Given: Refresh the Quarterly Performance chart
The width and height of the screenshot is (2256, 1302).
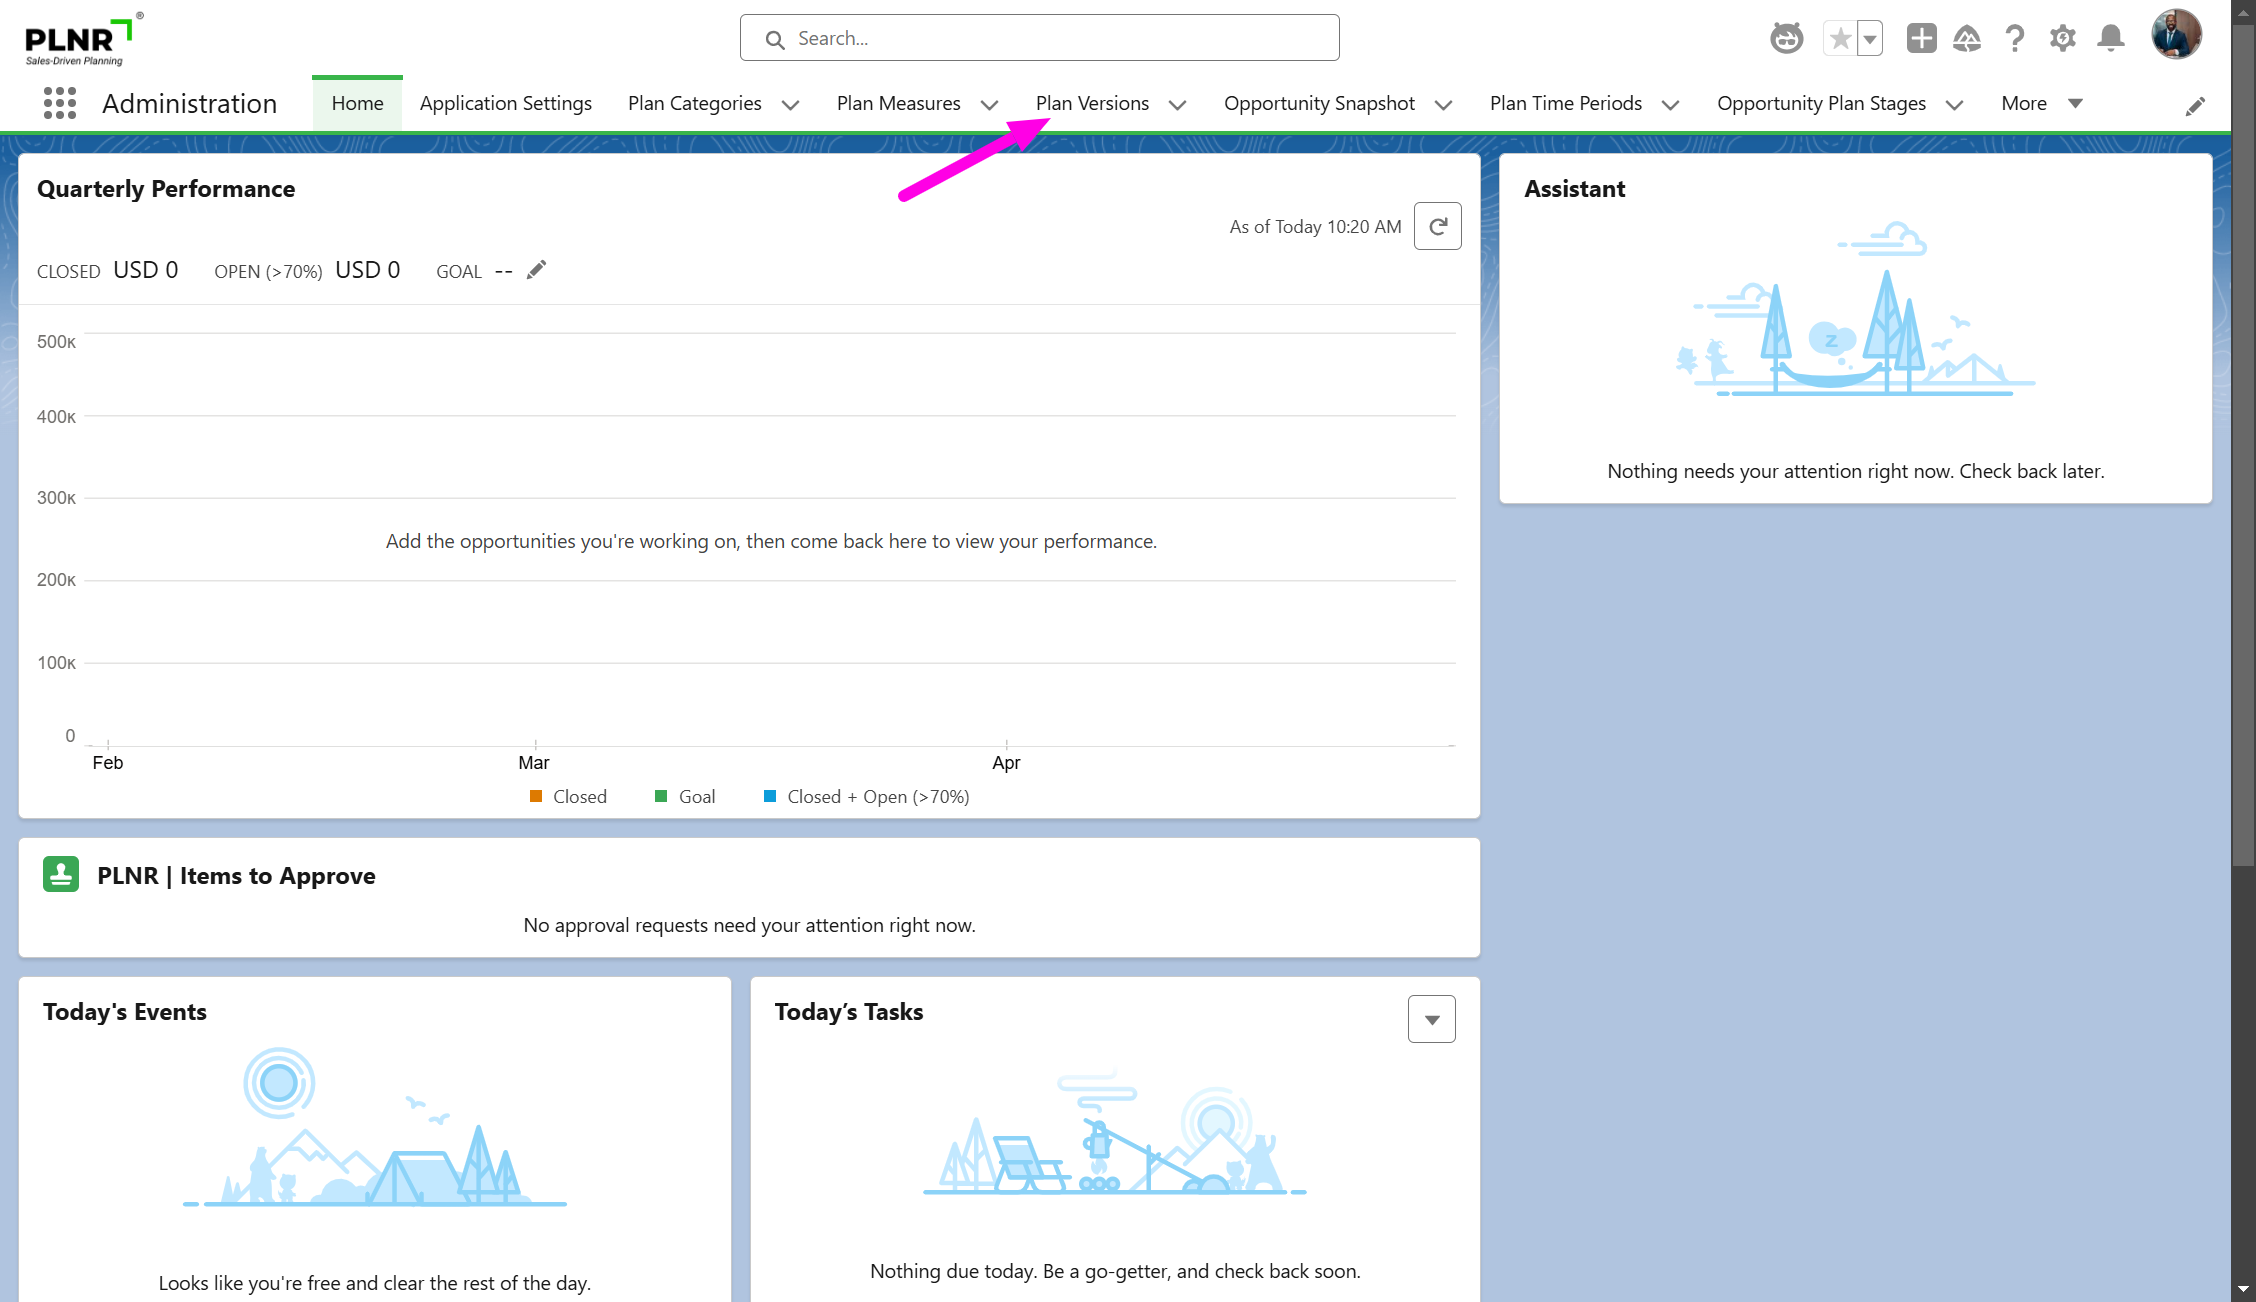Looking at the screenshot, I should coord(1437,226).
